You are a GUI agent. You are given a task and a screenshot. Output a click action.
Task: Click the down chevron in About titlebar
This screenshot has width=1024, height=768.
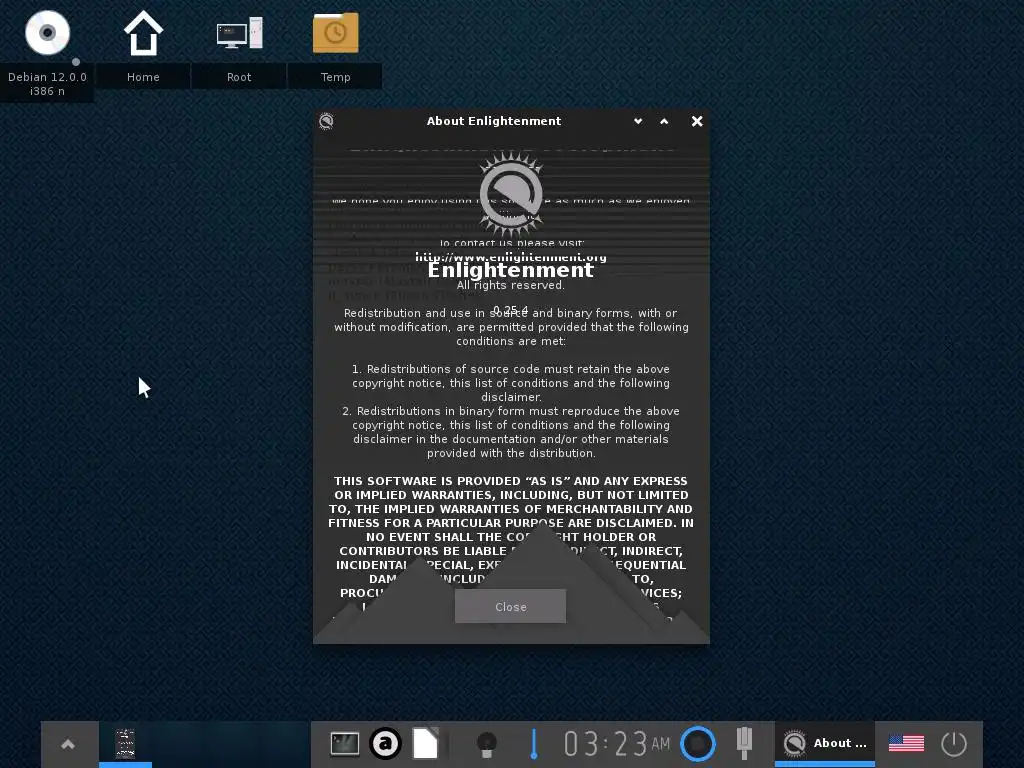(x=638, y=121)
